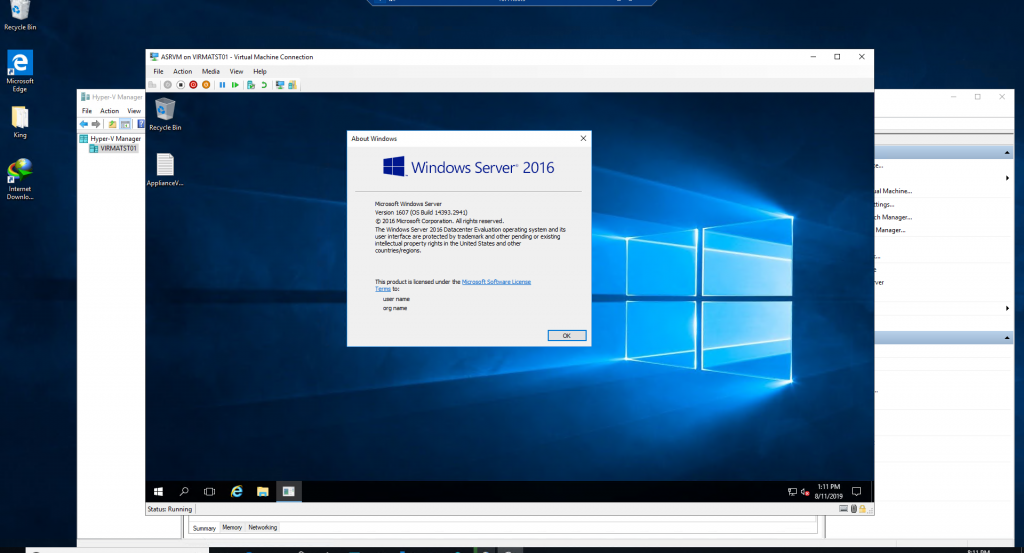Select the ApplianceV... file on VM desktop
This screenshot has height=553, width=1024.
coord(165,170)
